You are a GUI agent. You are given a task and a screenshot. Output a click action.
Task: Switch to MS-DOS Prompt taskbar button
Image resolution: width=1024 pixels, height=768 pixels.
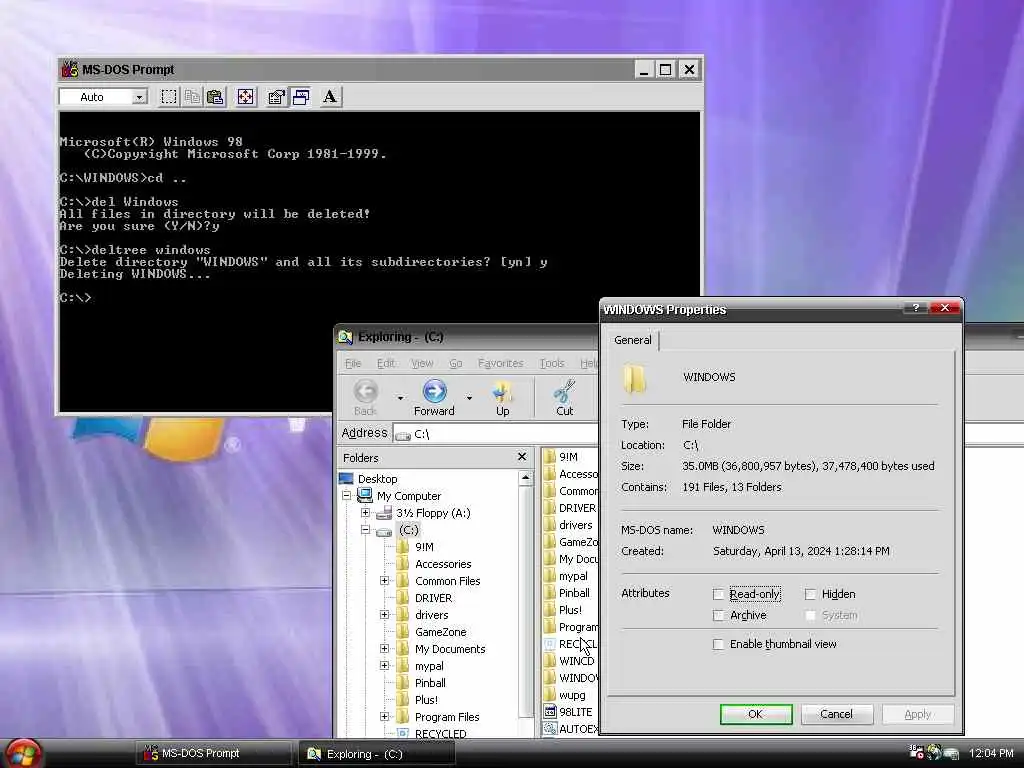(214, 753)
